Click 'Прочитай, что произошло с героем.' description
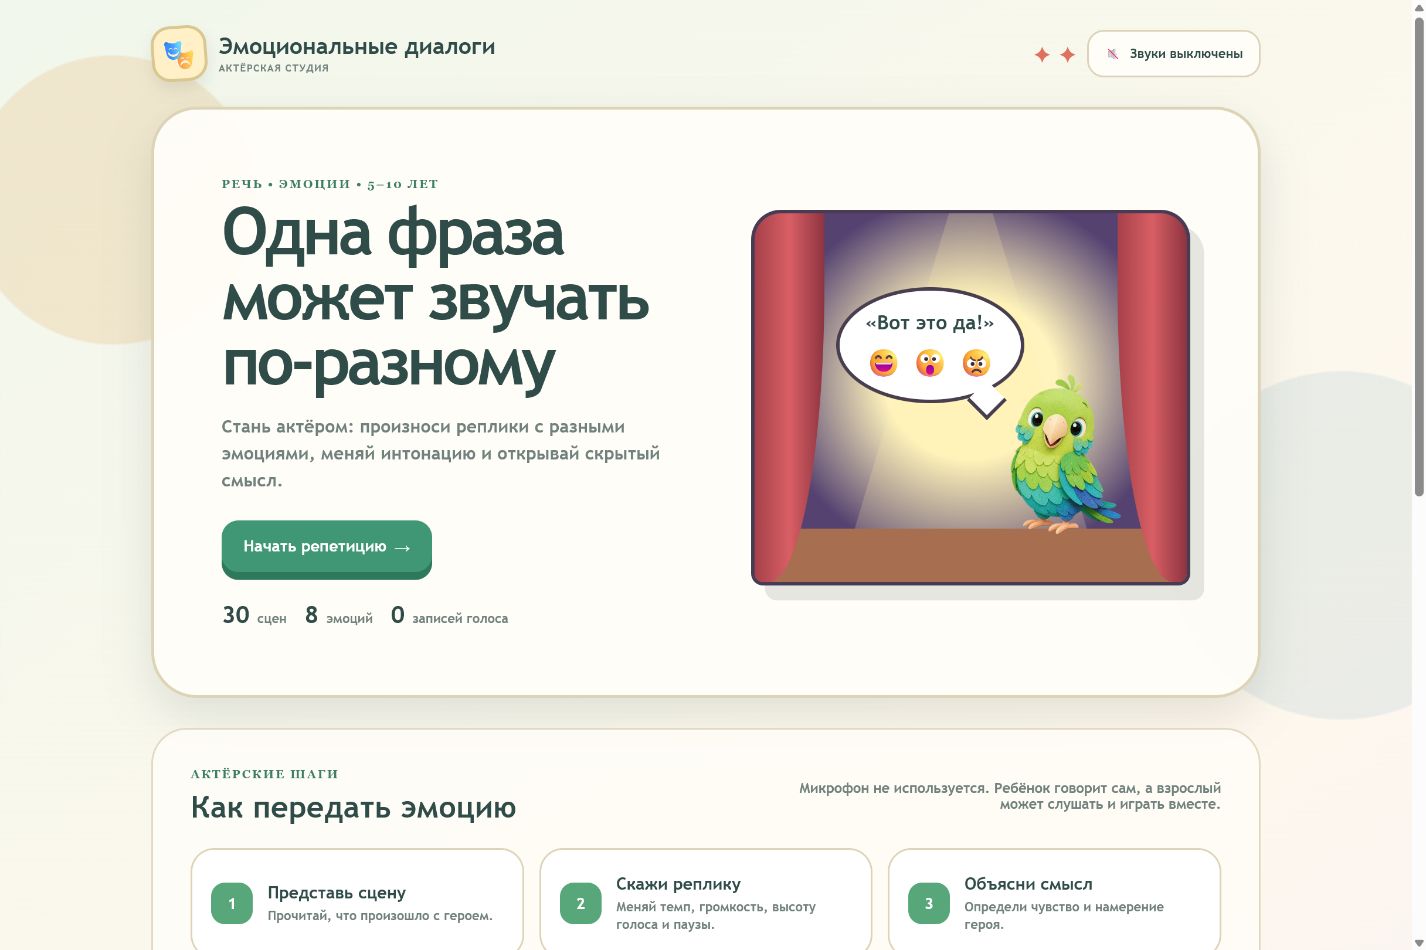Image resolution: width=1426 pixels, height=950 pixels. (x=380, y=915)
